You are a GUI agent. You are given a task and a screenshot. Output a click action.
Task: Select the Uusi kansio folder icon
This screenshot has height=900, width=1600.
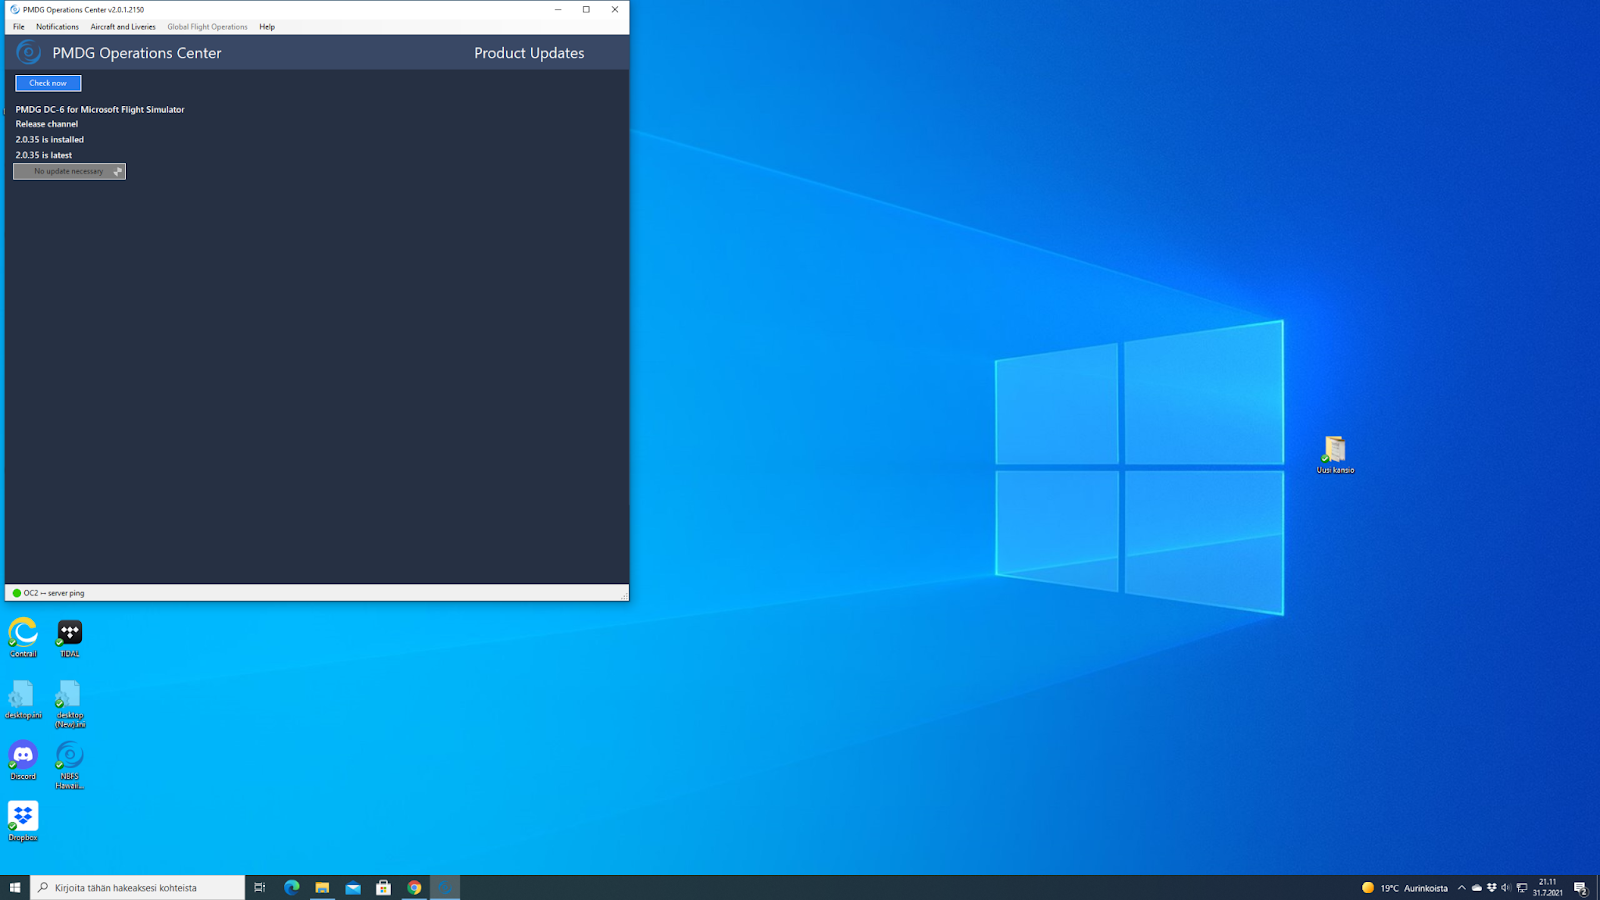(1335, 450)
